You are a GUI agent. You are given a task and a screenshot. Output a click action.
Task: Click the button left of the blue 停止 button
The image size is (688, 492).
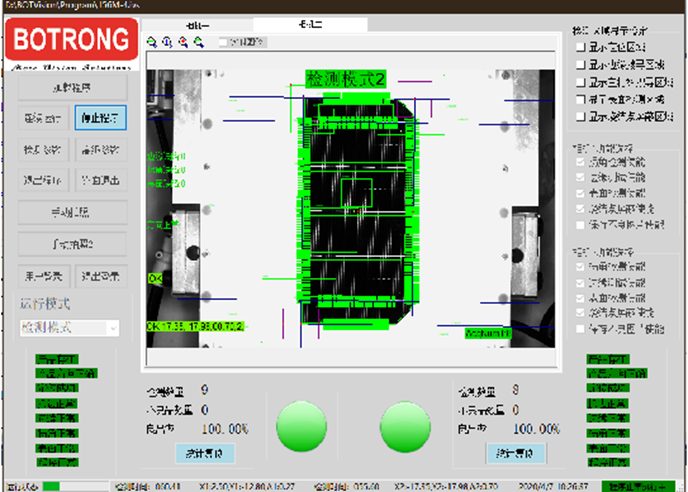[43, 118]
